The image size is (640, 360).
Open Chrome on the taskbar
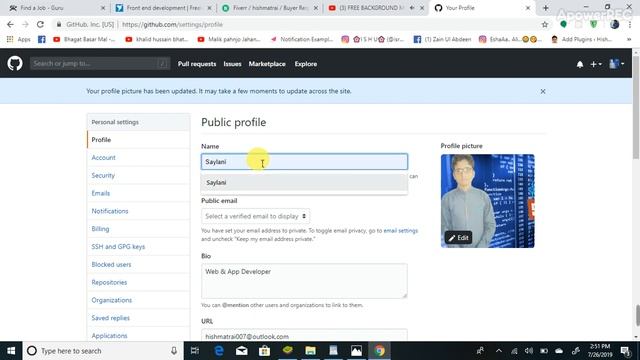[380, 351]
